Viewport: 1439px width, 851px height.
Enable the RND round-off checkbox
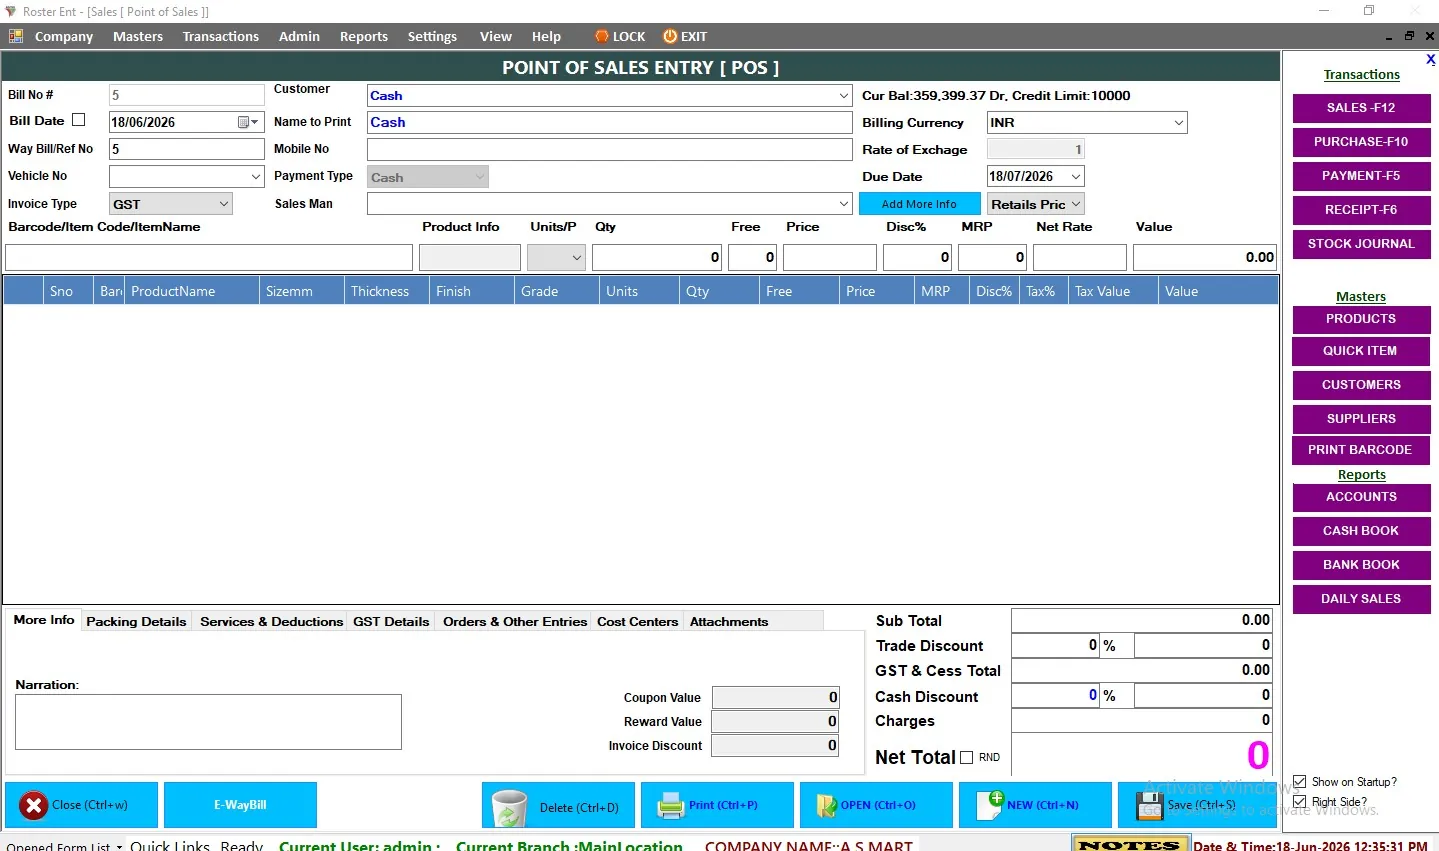(x=966, y=758)
